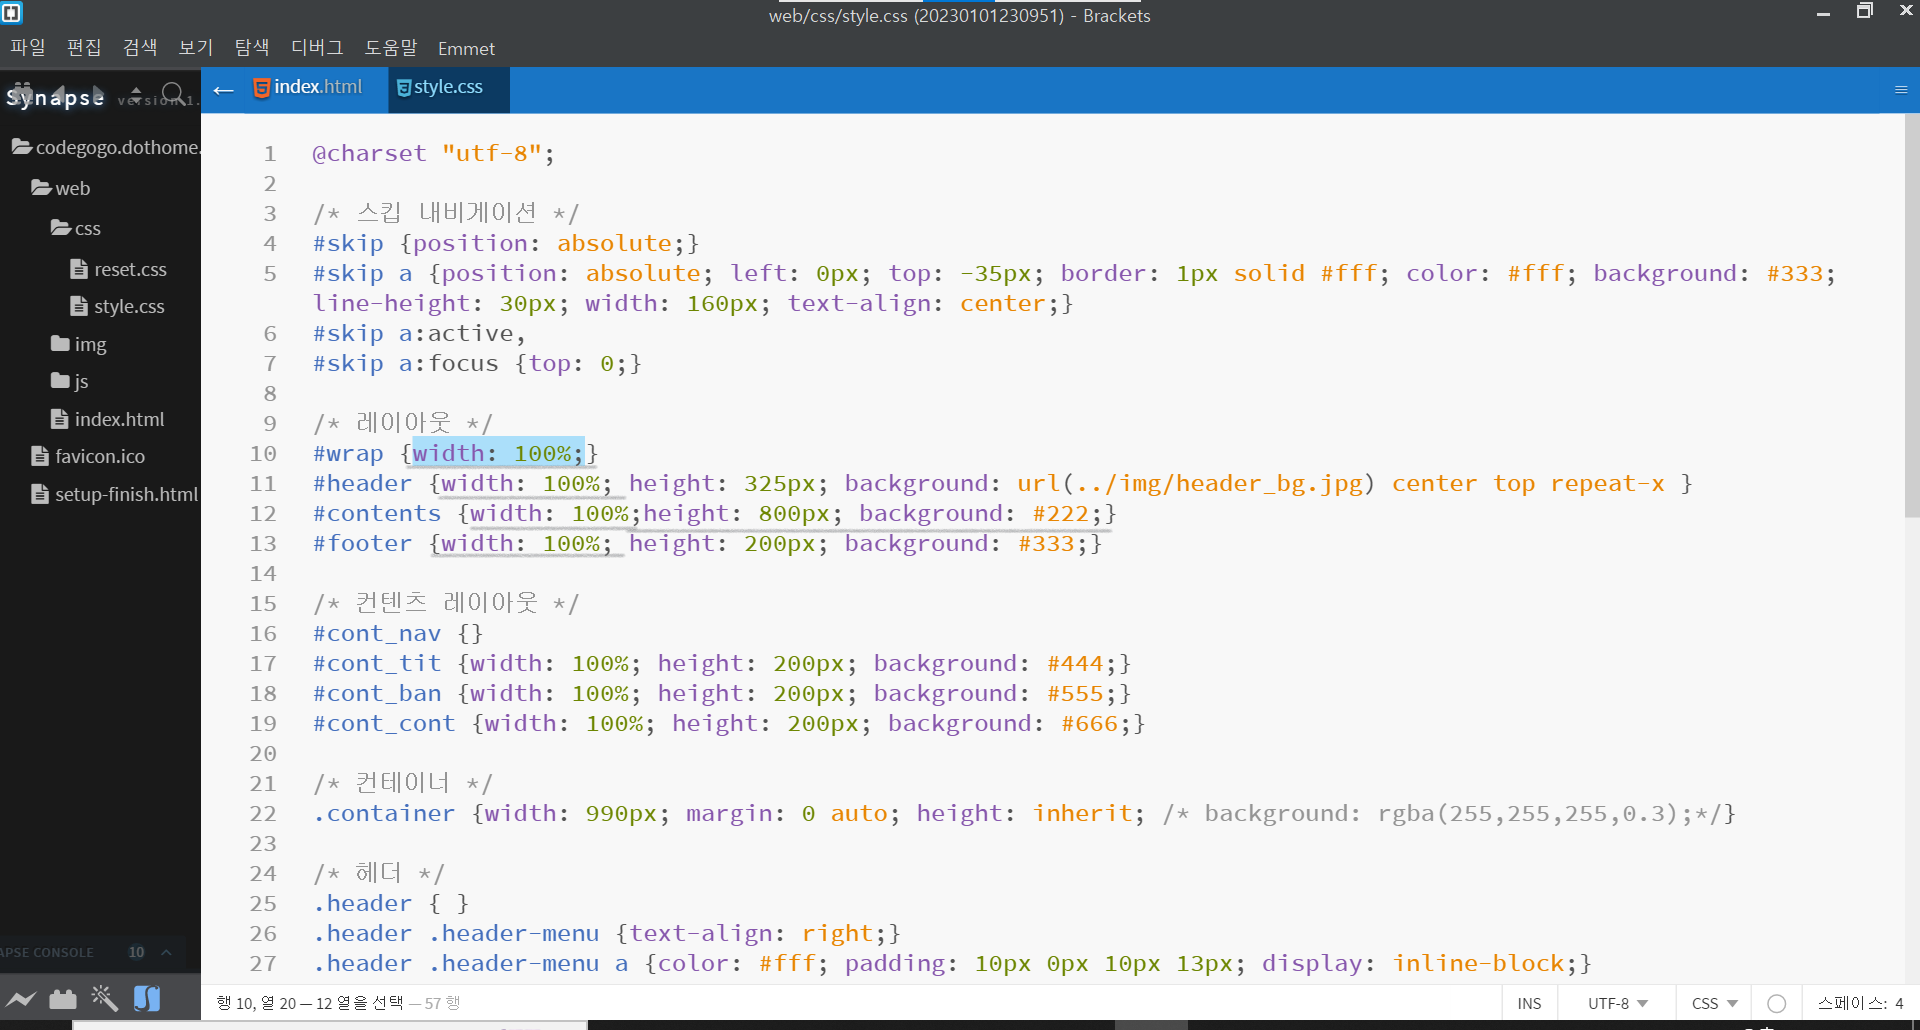1920x1030 pixels.
Task: Click line number 22 in the gutter
Action: click(x=263, y=813)
